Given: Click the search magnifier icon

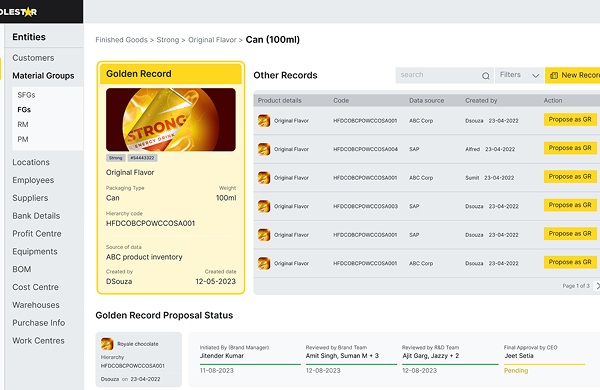Looking at the screenshot, I should coord(485,76).
